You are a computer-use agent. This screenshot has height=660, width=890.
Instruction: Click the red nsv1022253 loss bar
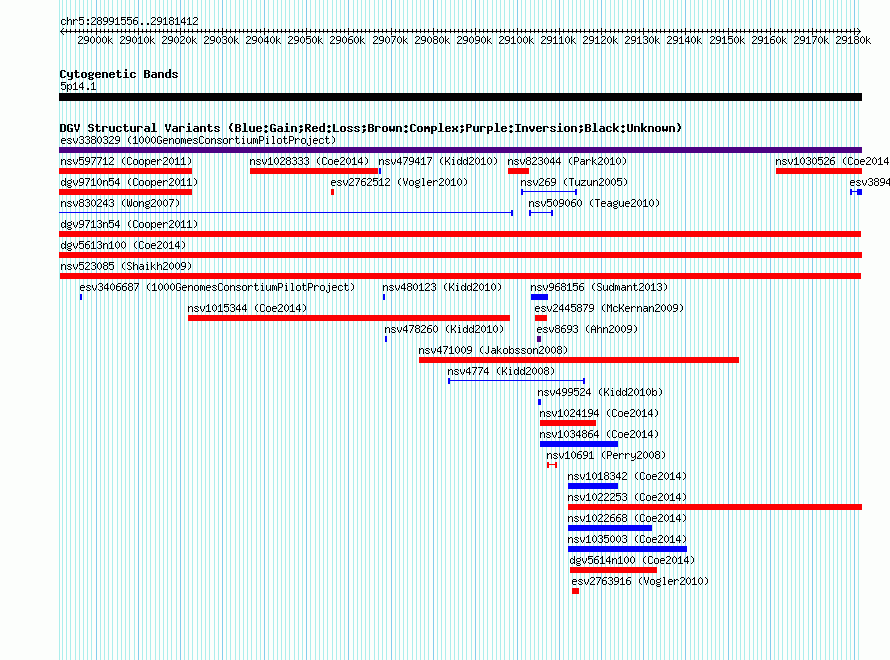tap(715, 507)
